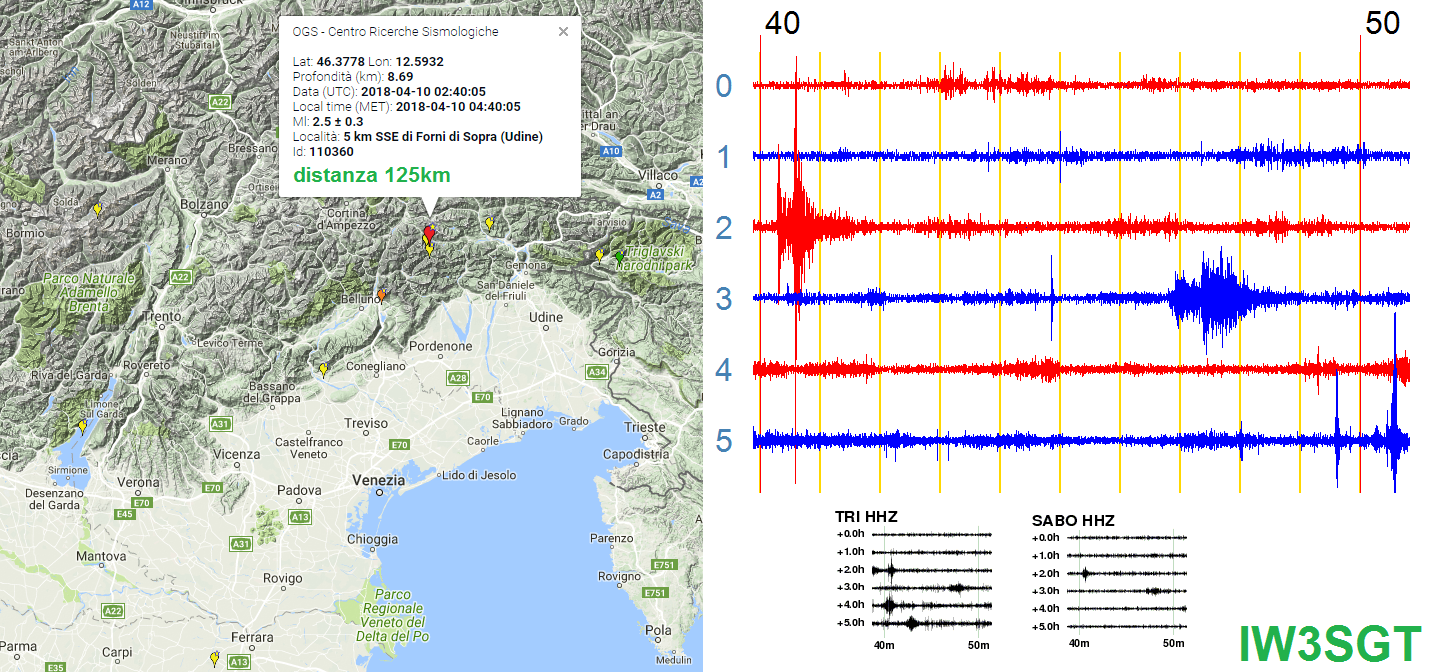Select the yellow marker south of Ferrara
Image resolution: width=1432 pixels, height=672 pixels.
tap(214, 657)
